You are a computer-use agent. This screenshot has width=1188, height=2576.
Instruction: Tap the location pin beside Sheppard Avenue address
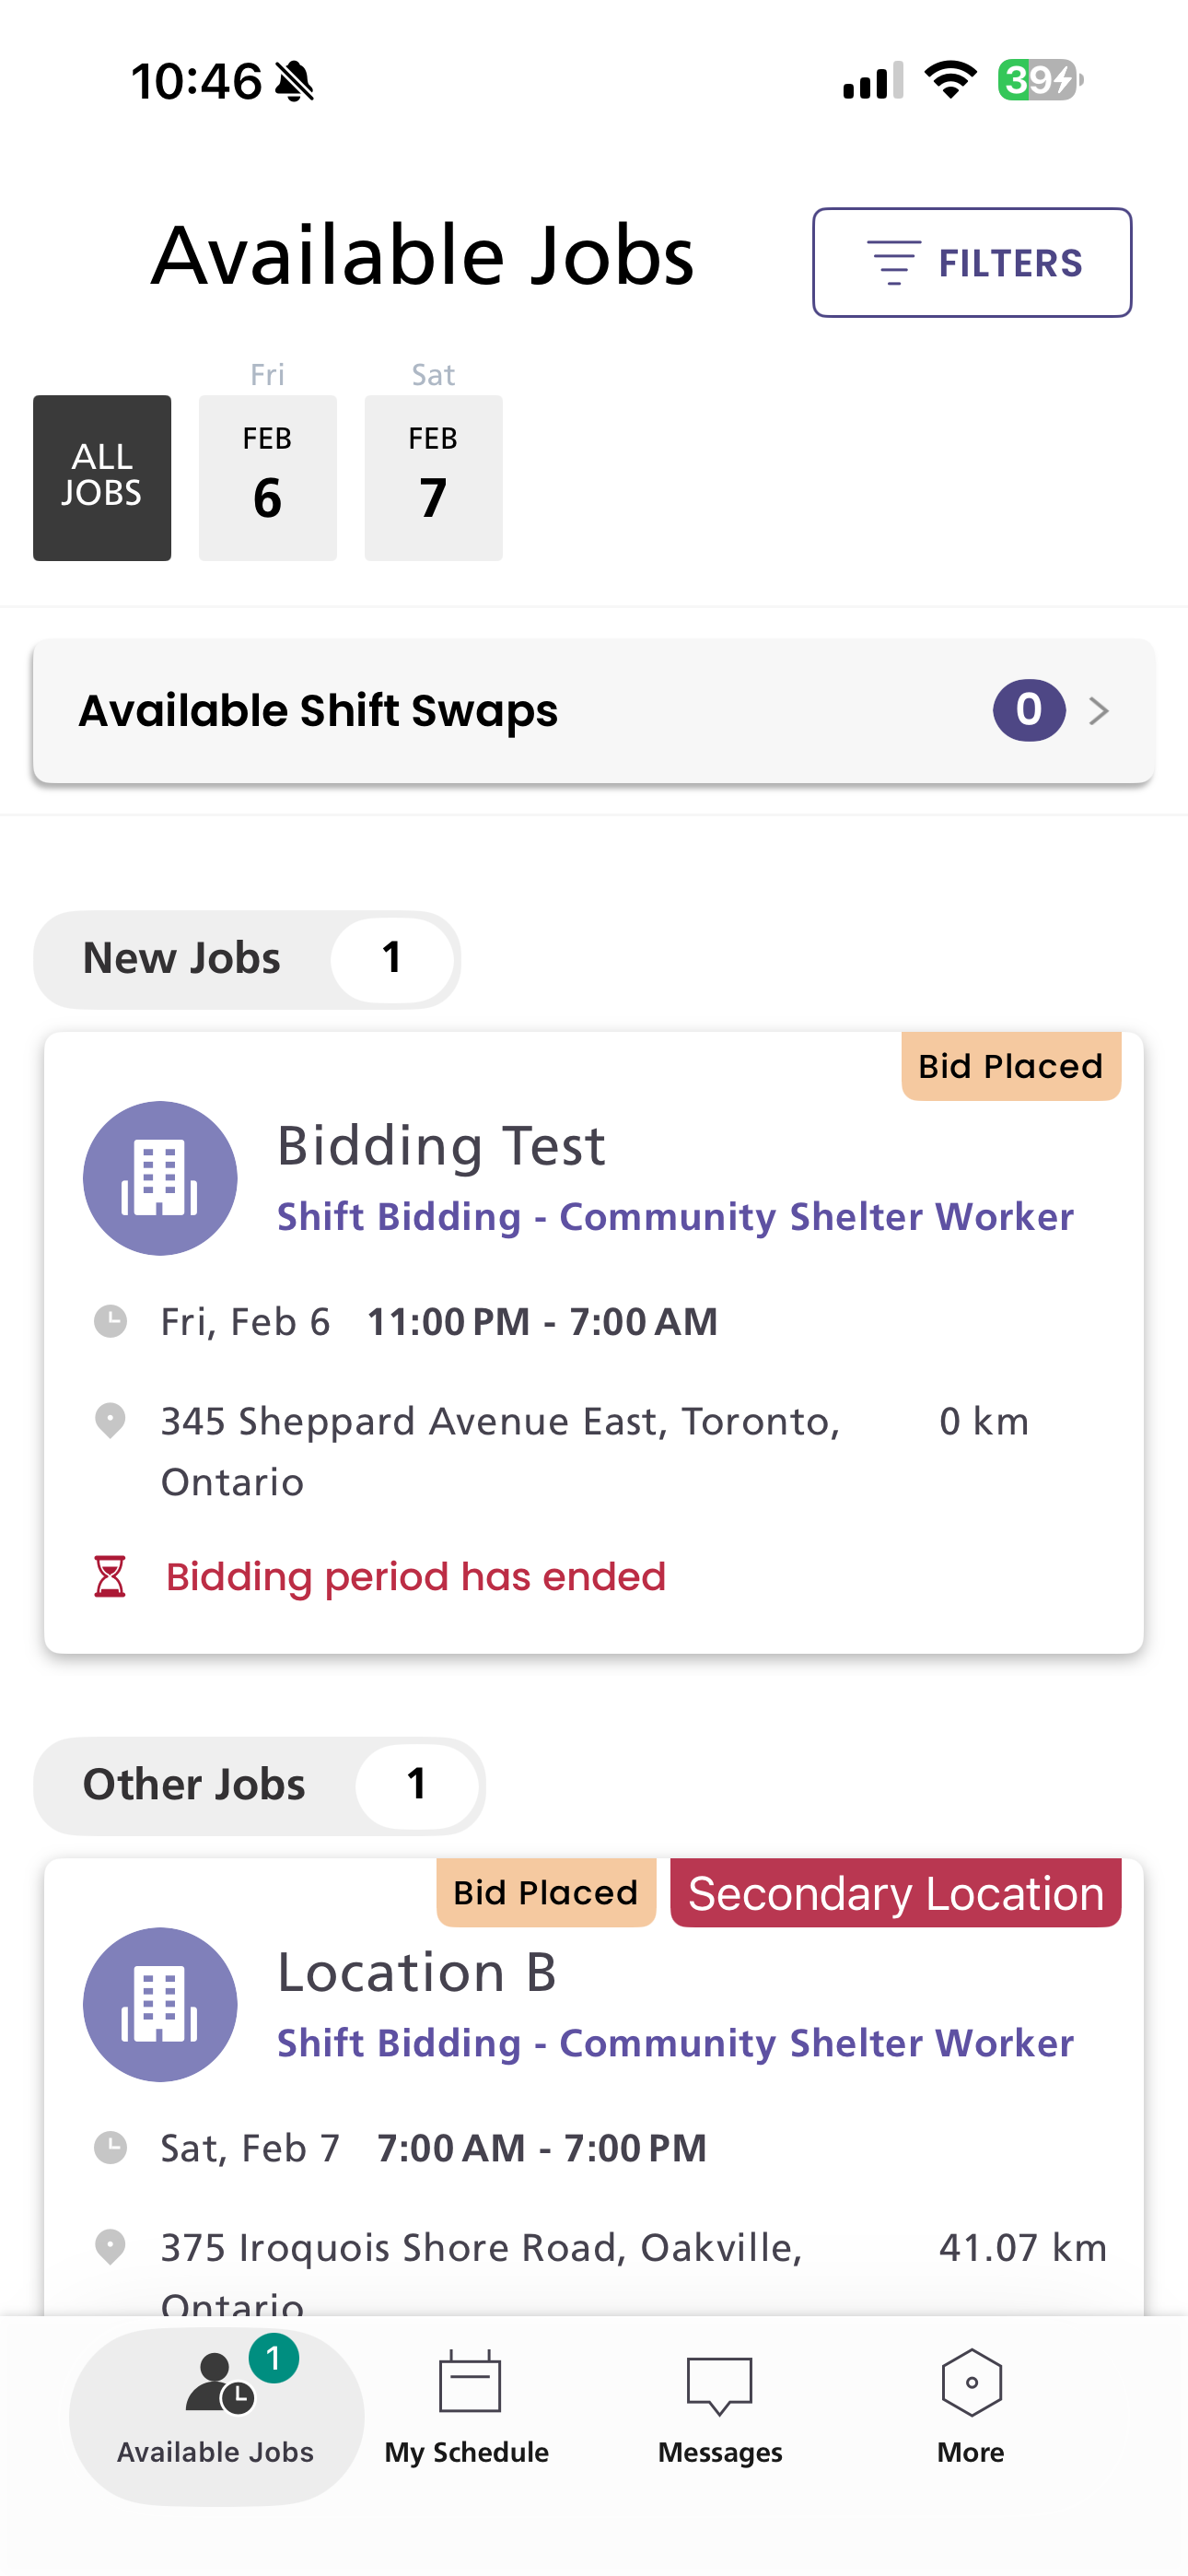point(110,1420)
